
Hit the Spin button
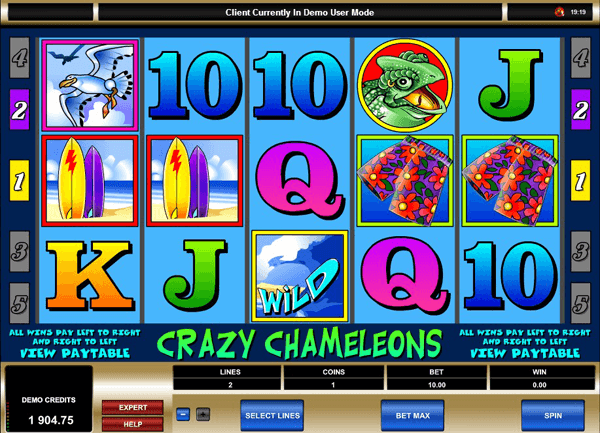click(553, 415)
